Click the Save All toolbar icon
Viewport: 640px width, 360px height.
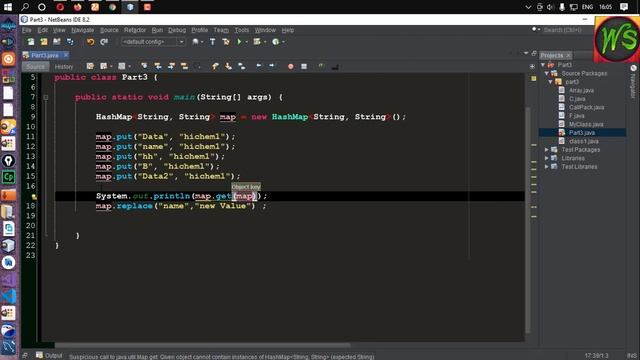tap(70, 42)
